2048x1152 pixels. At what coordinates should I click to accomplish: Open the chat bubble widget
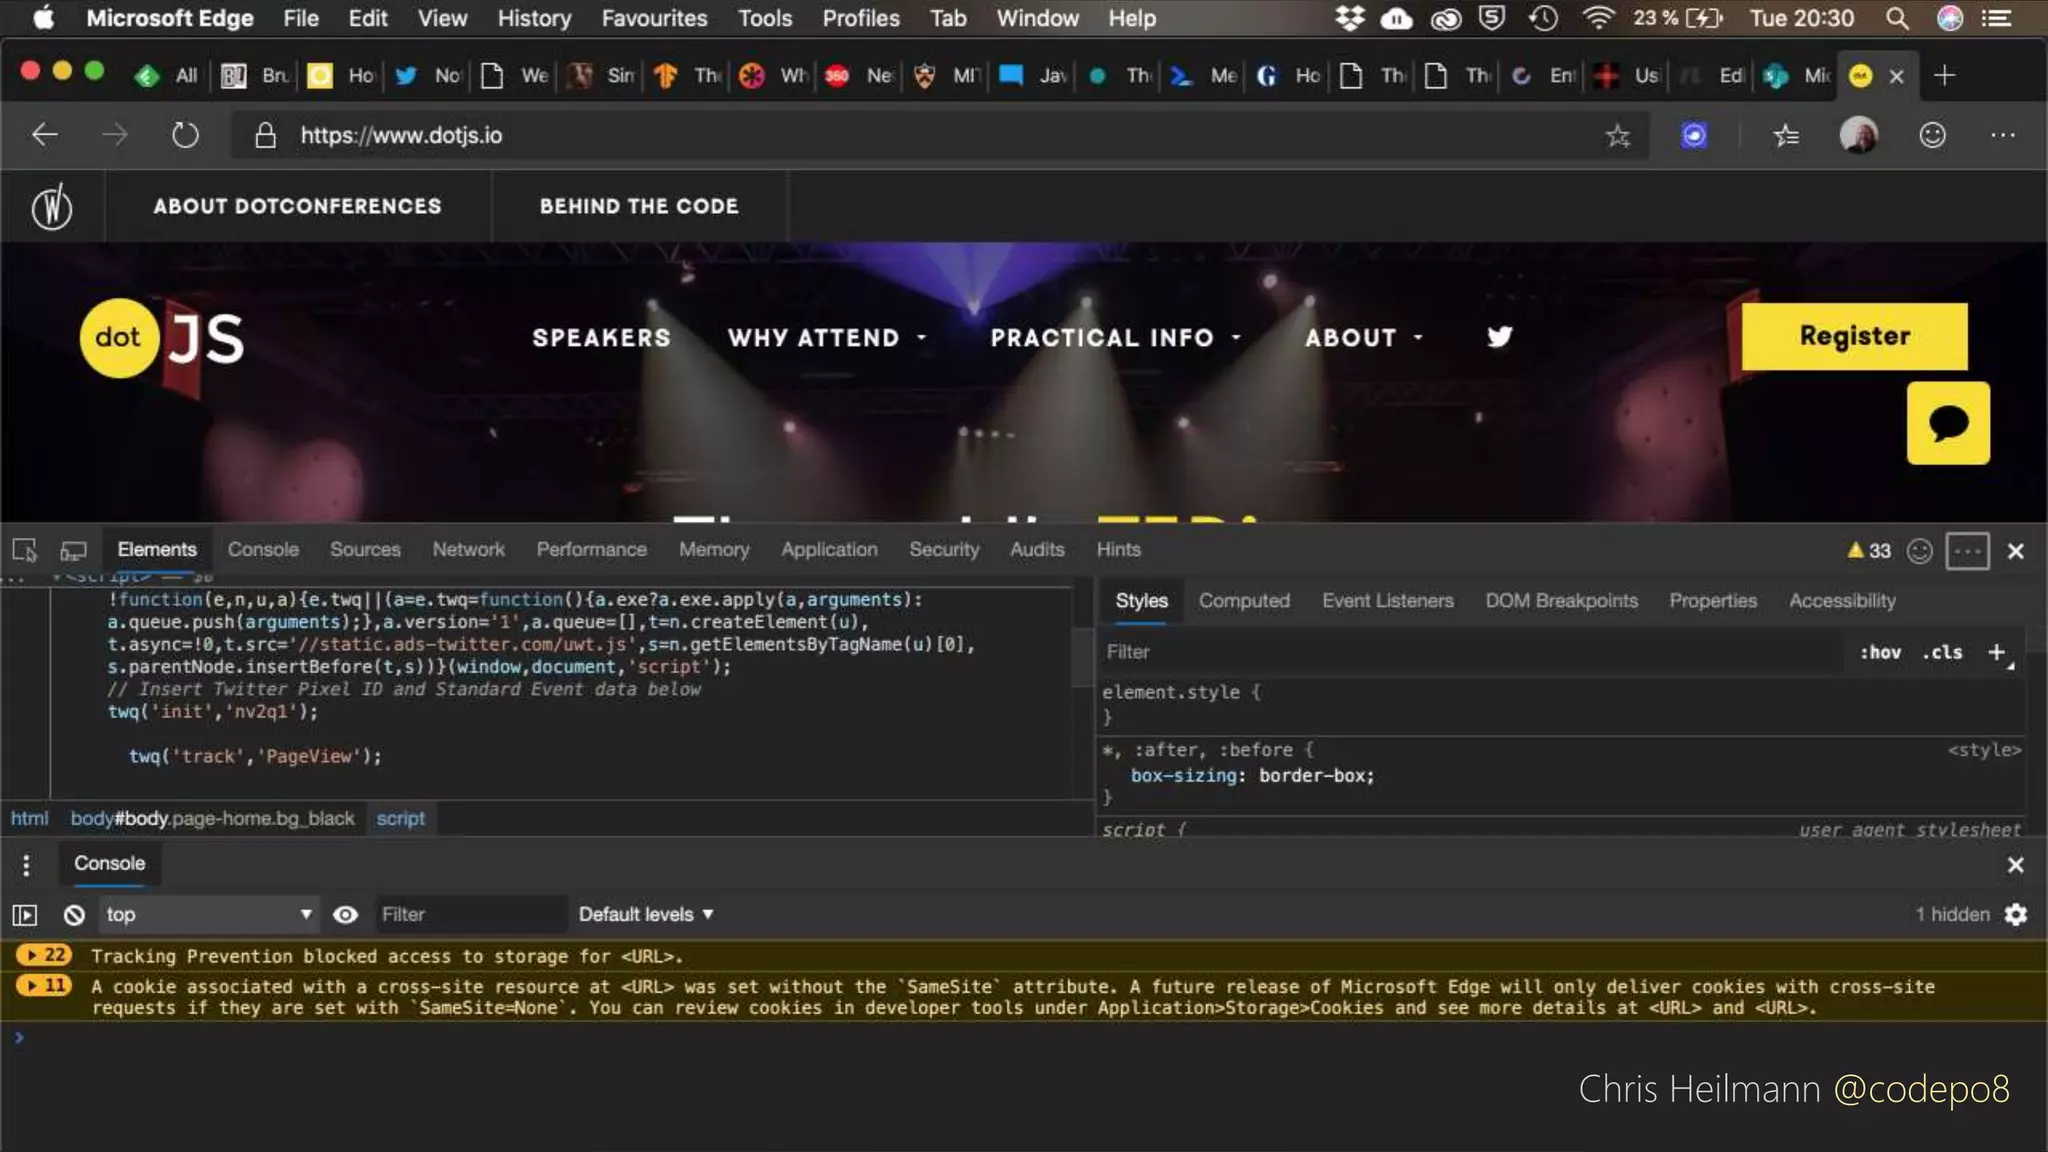(1947, 423)
